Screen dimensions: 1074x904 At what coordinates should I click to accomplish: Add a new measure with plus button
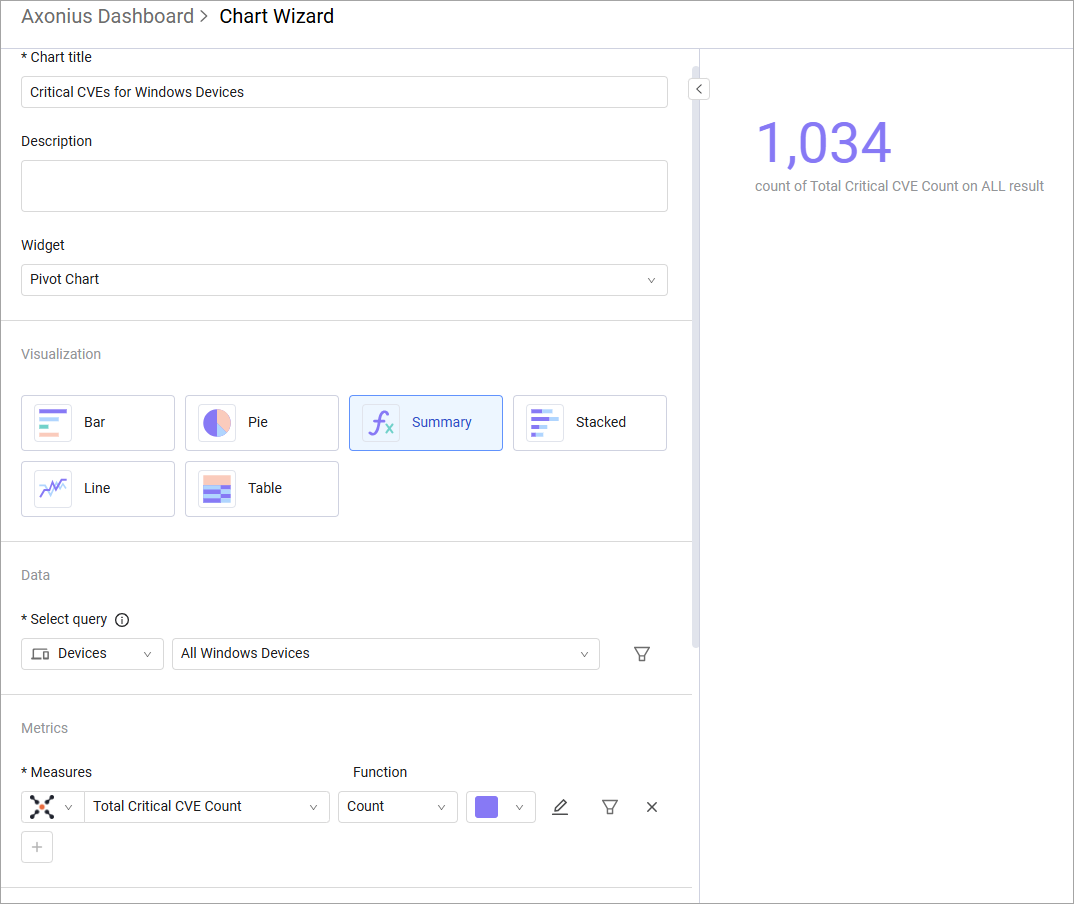click(37, 847)
